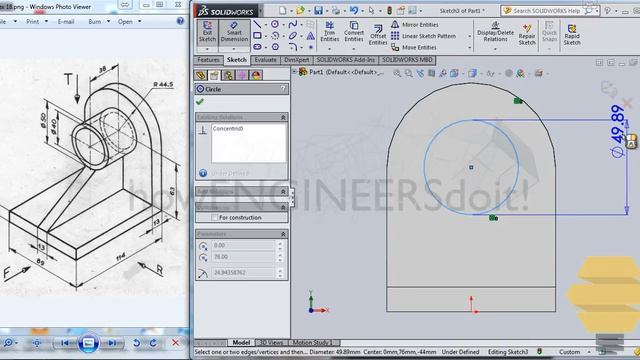Select the Ellipse sketch tool

point(293,36)
